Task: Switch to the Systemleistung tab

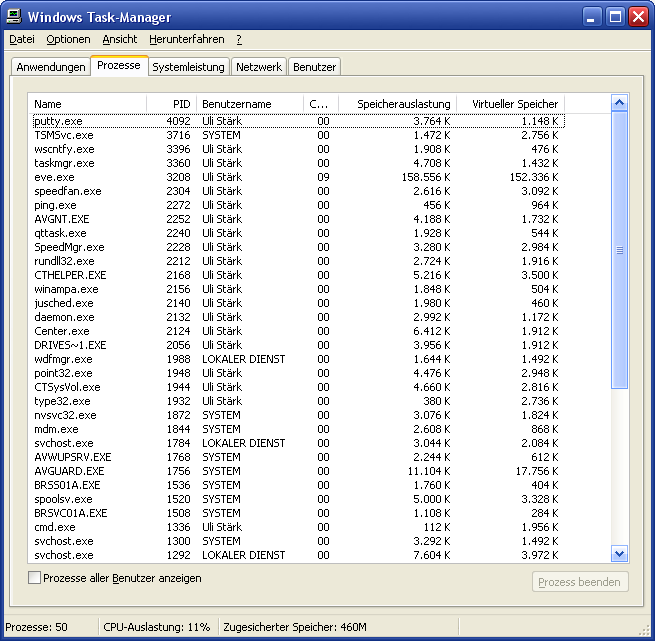Action: 188,67
